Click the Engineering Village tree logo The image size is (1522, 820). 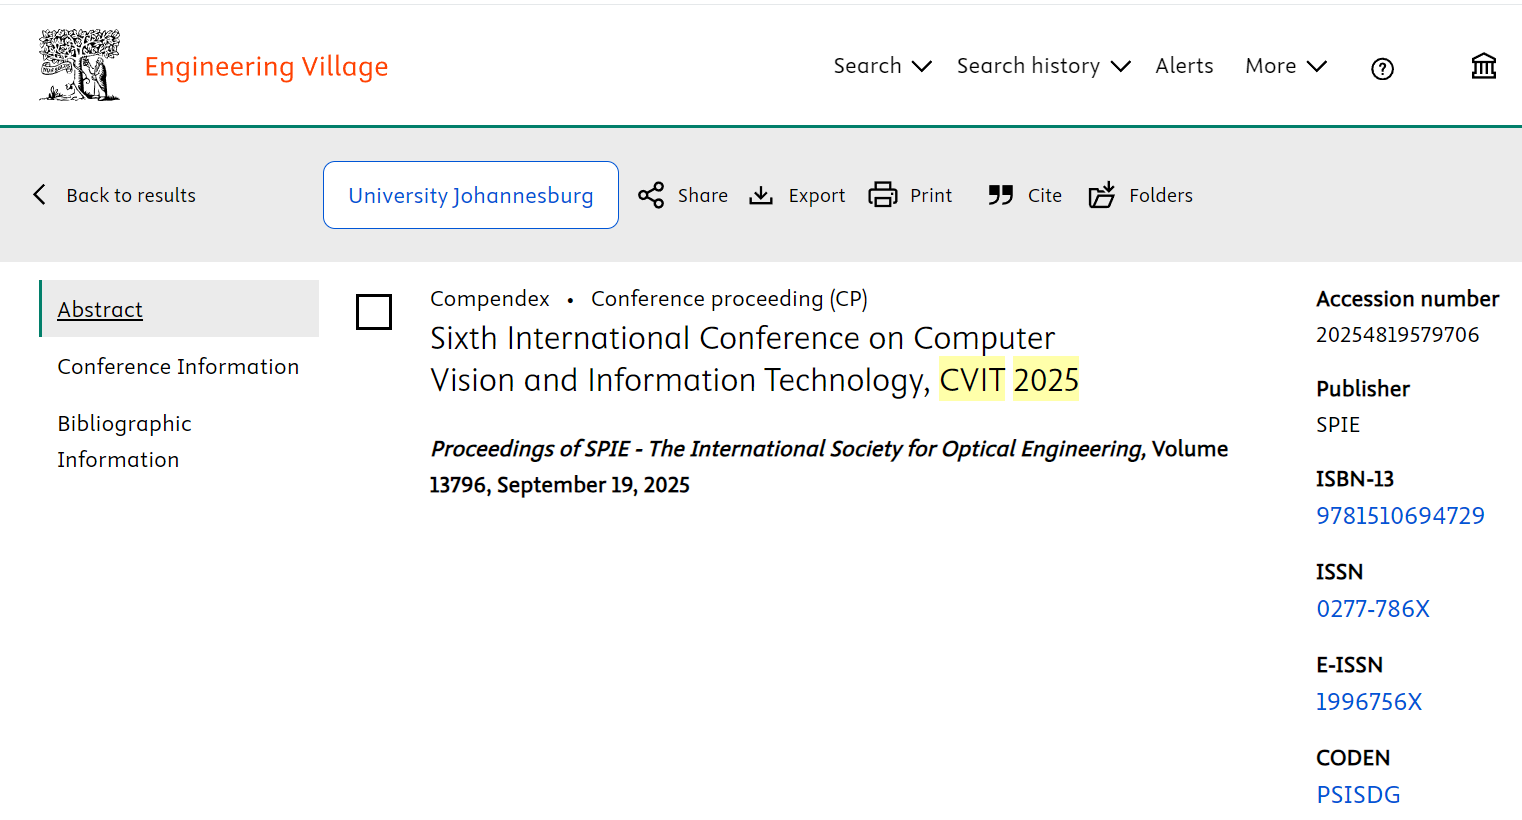pyautogui.click(x=79, y=65)
